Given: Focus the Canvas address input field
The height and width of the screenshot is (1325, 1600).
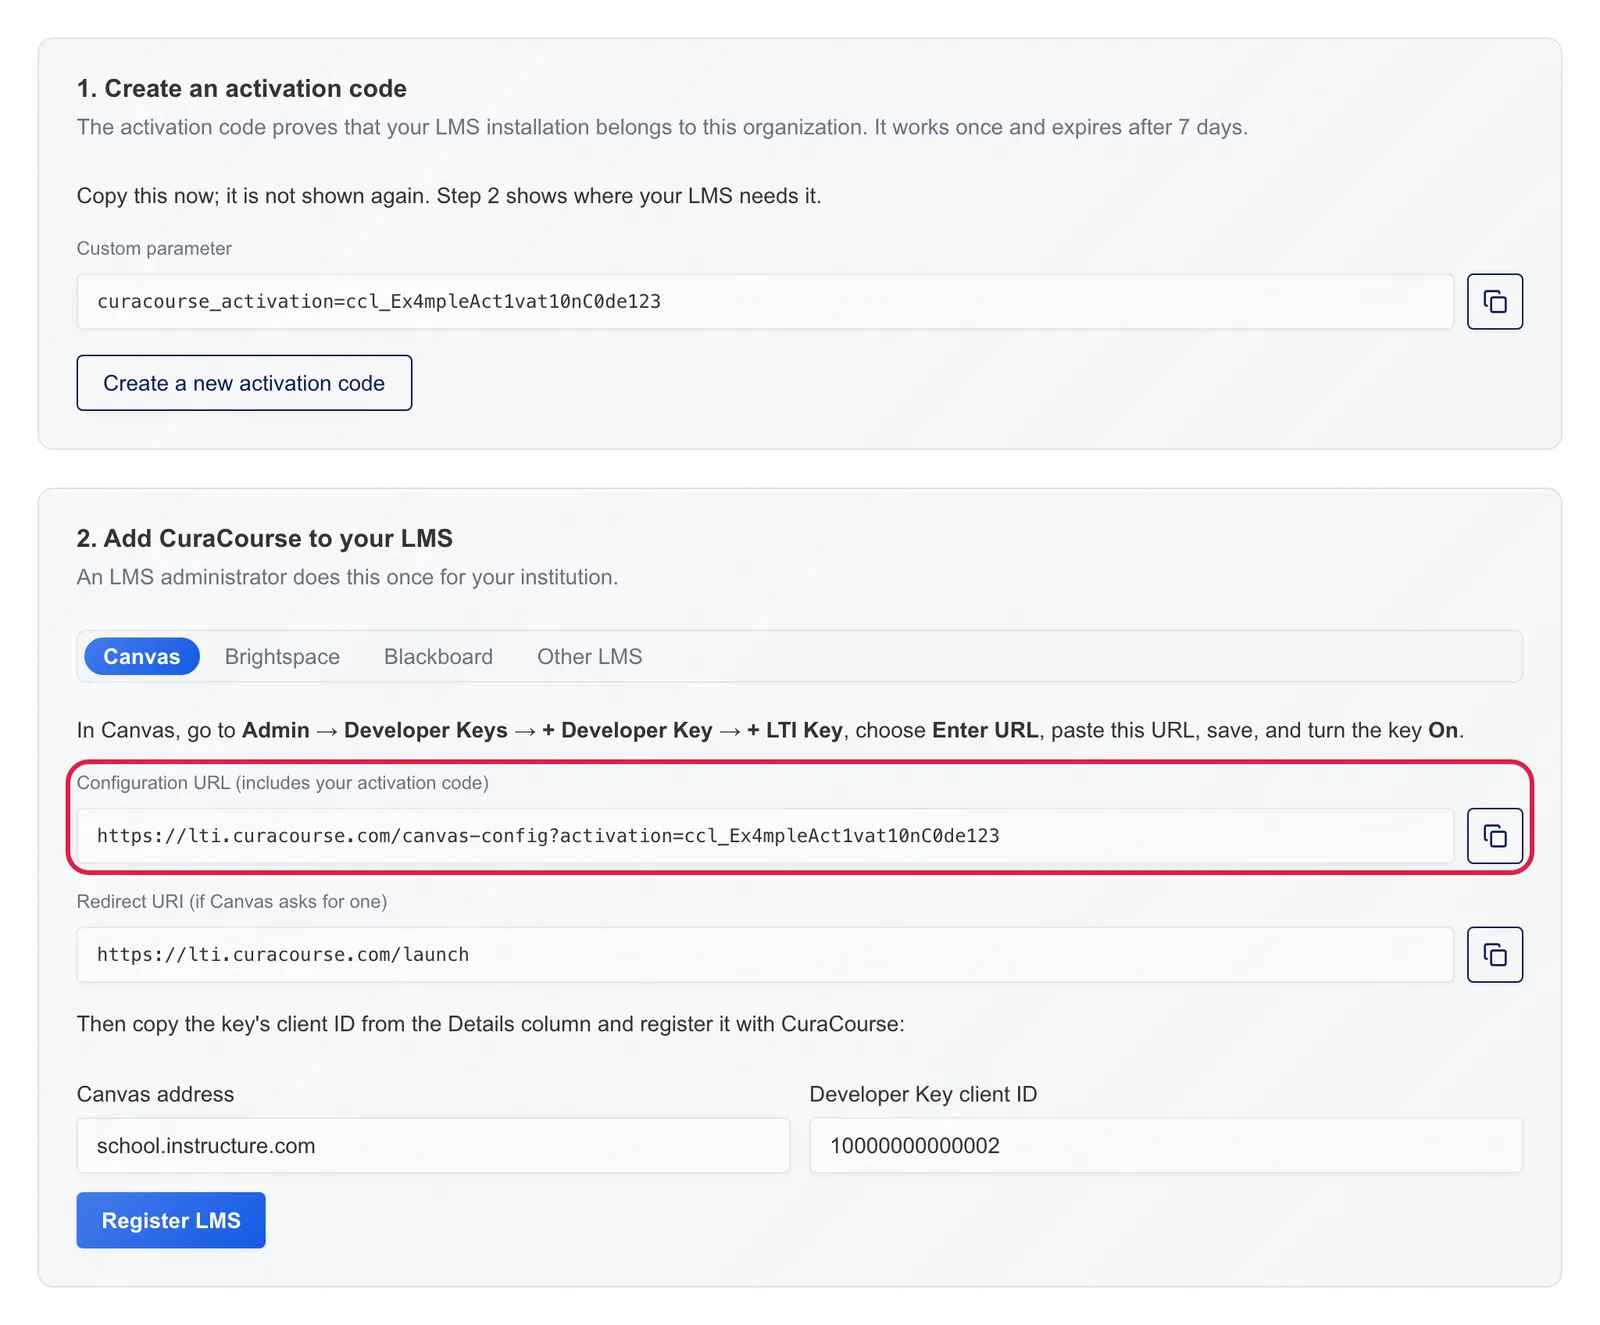Looking at the screenshot, I should click(433, 1146).
